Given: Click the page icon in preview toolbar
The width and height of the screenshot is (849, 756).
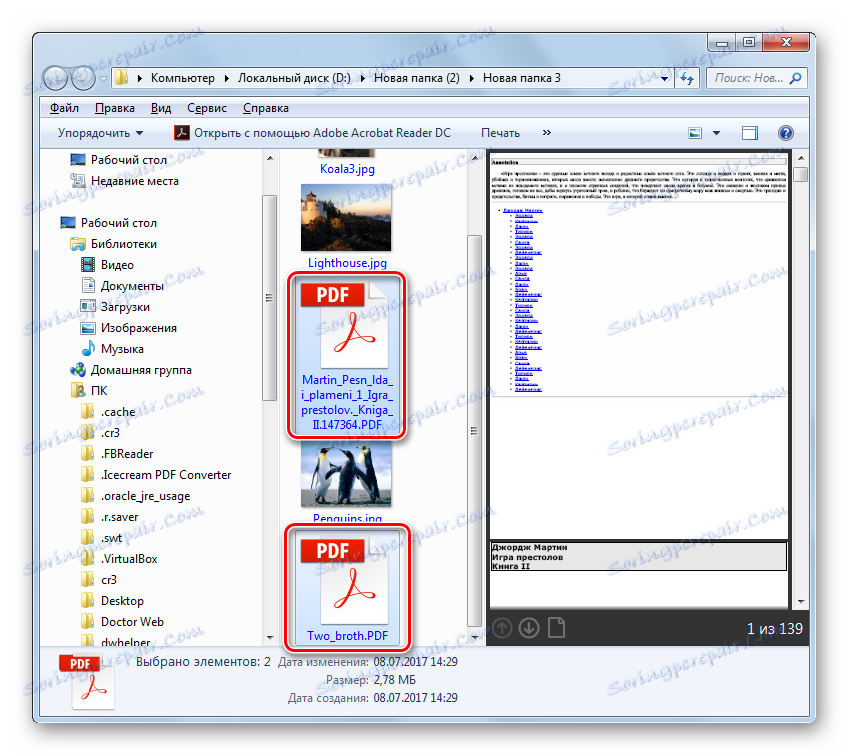Looking at the screenshot, I should click(557, 628).
